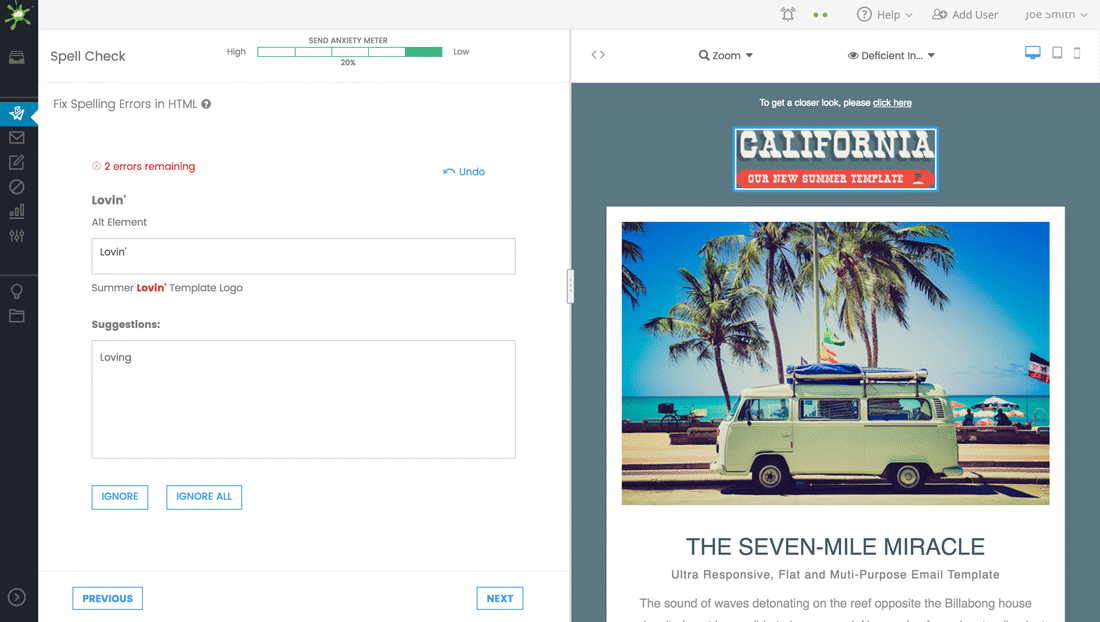Open the bar chart analytics icon
Screen dimensions: 1100x622
coord(17,211)
